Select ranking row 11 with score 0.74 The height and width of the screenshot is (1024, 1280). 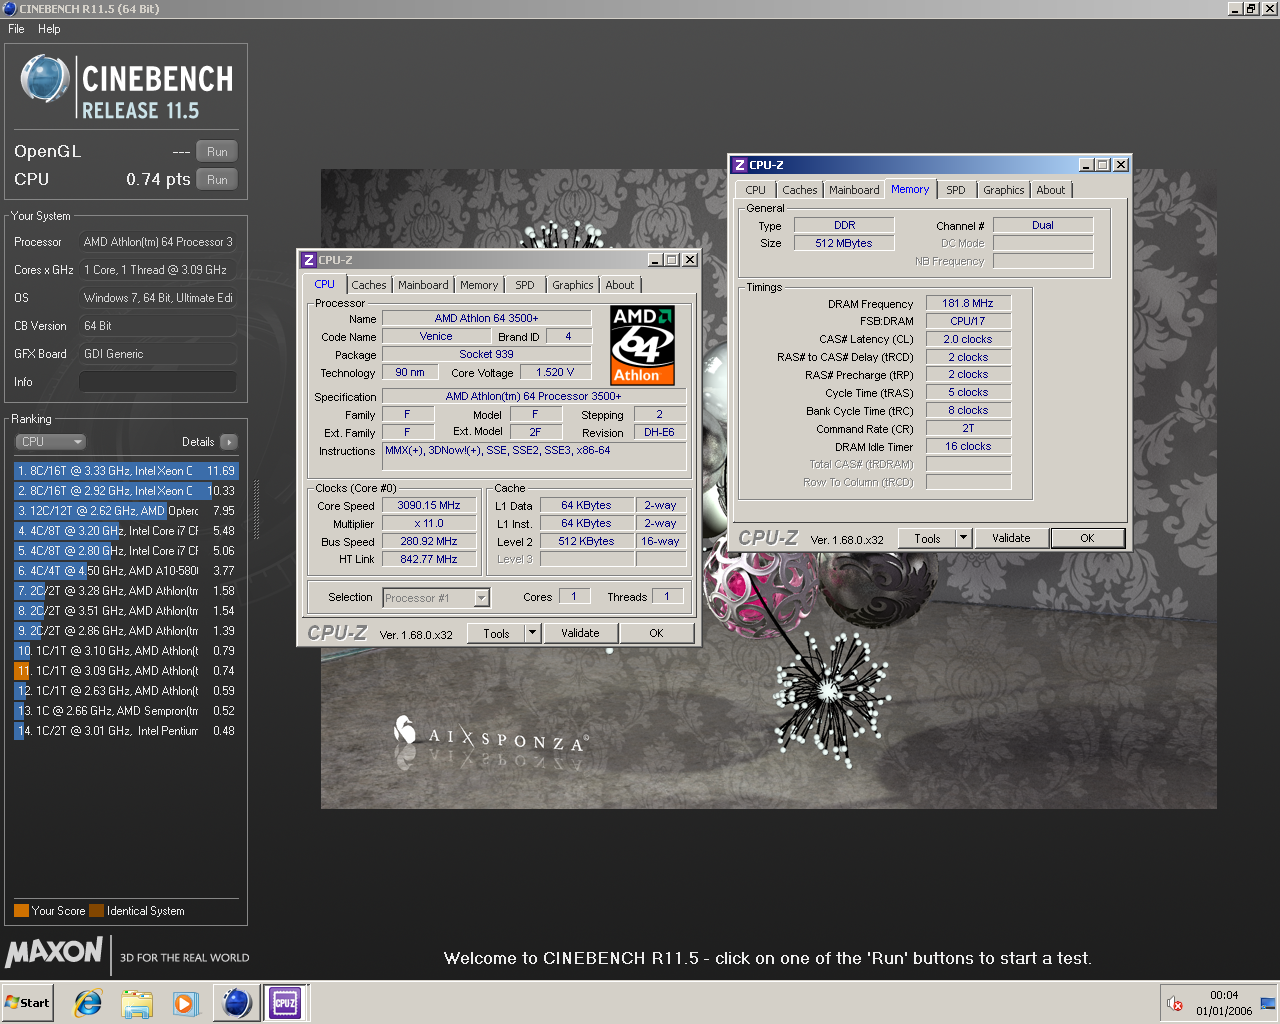point(126,671)
